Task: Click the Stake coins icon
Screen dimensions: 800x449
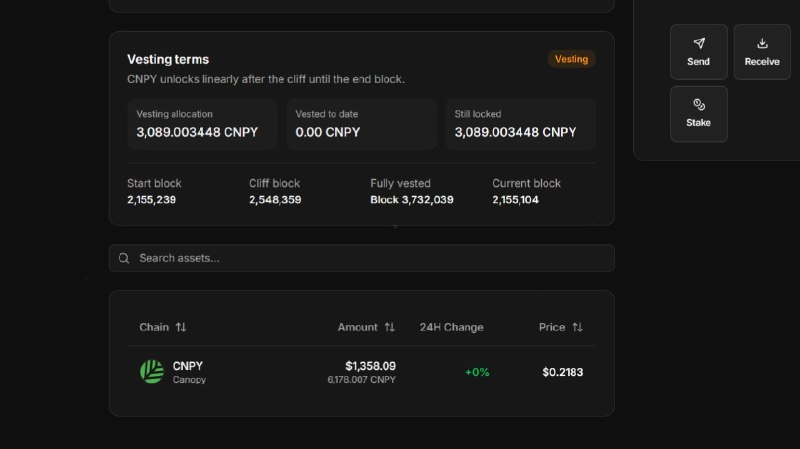Action: [699, 105]
